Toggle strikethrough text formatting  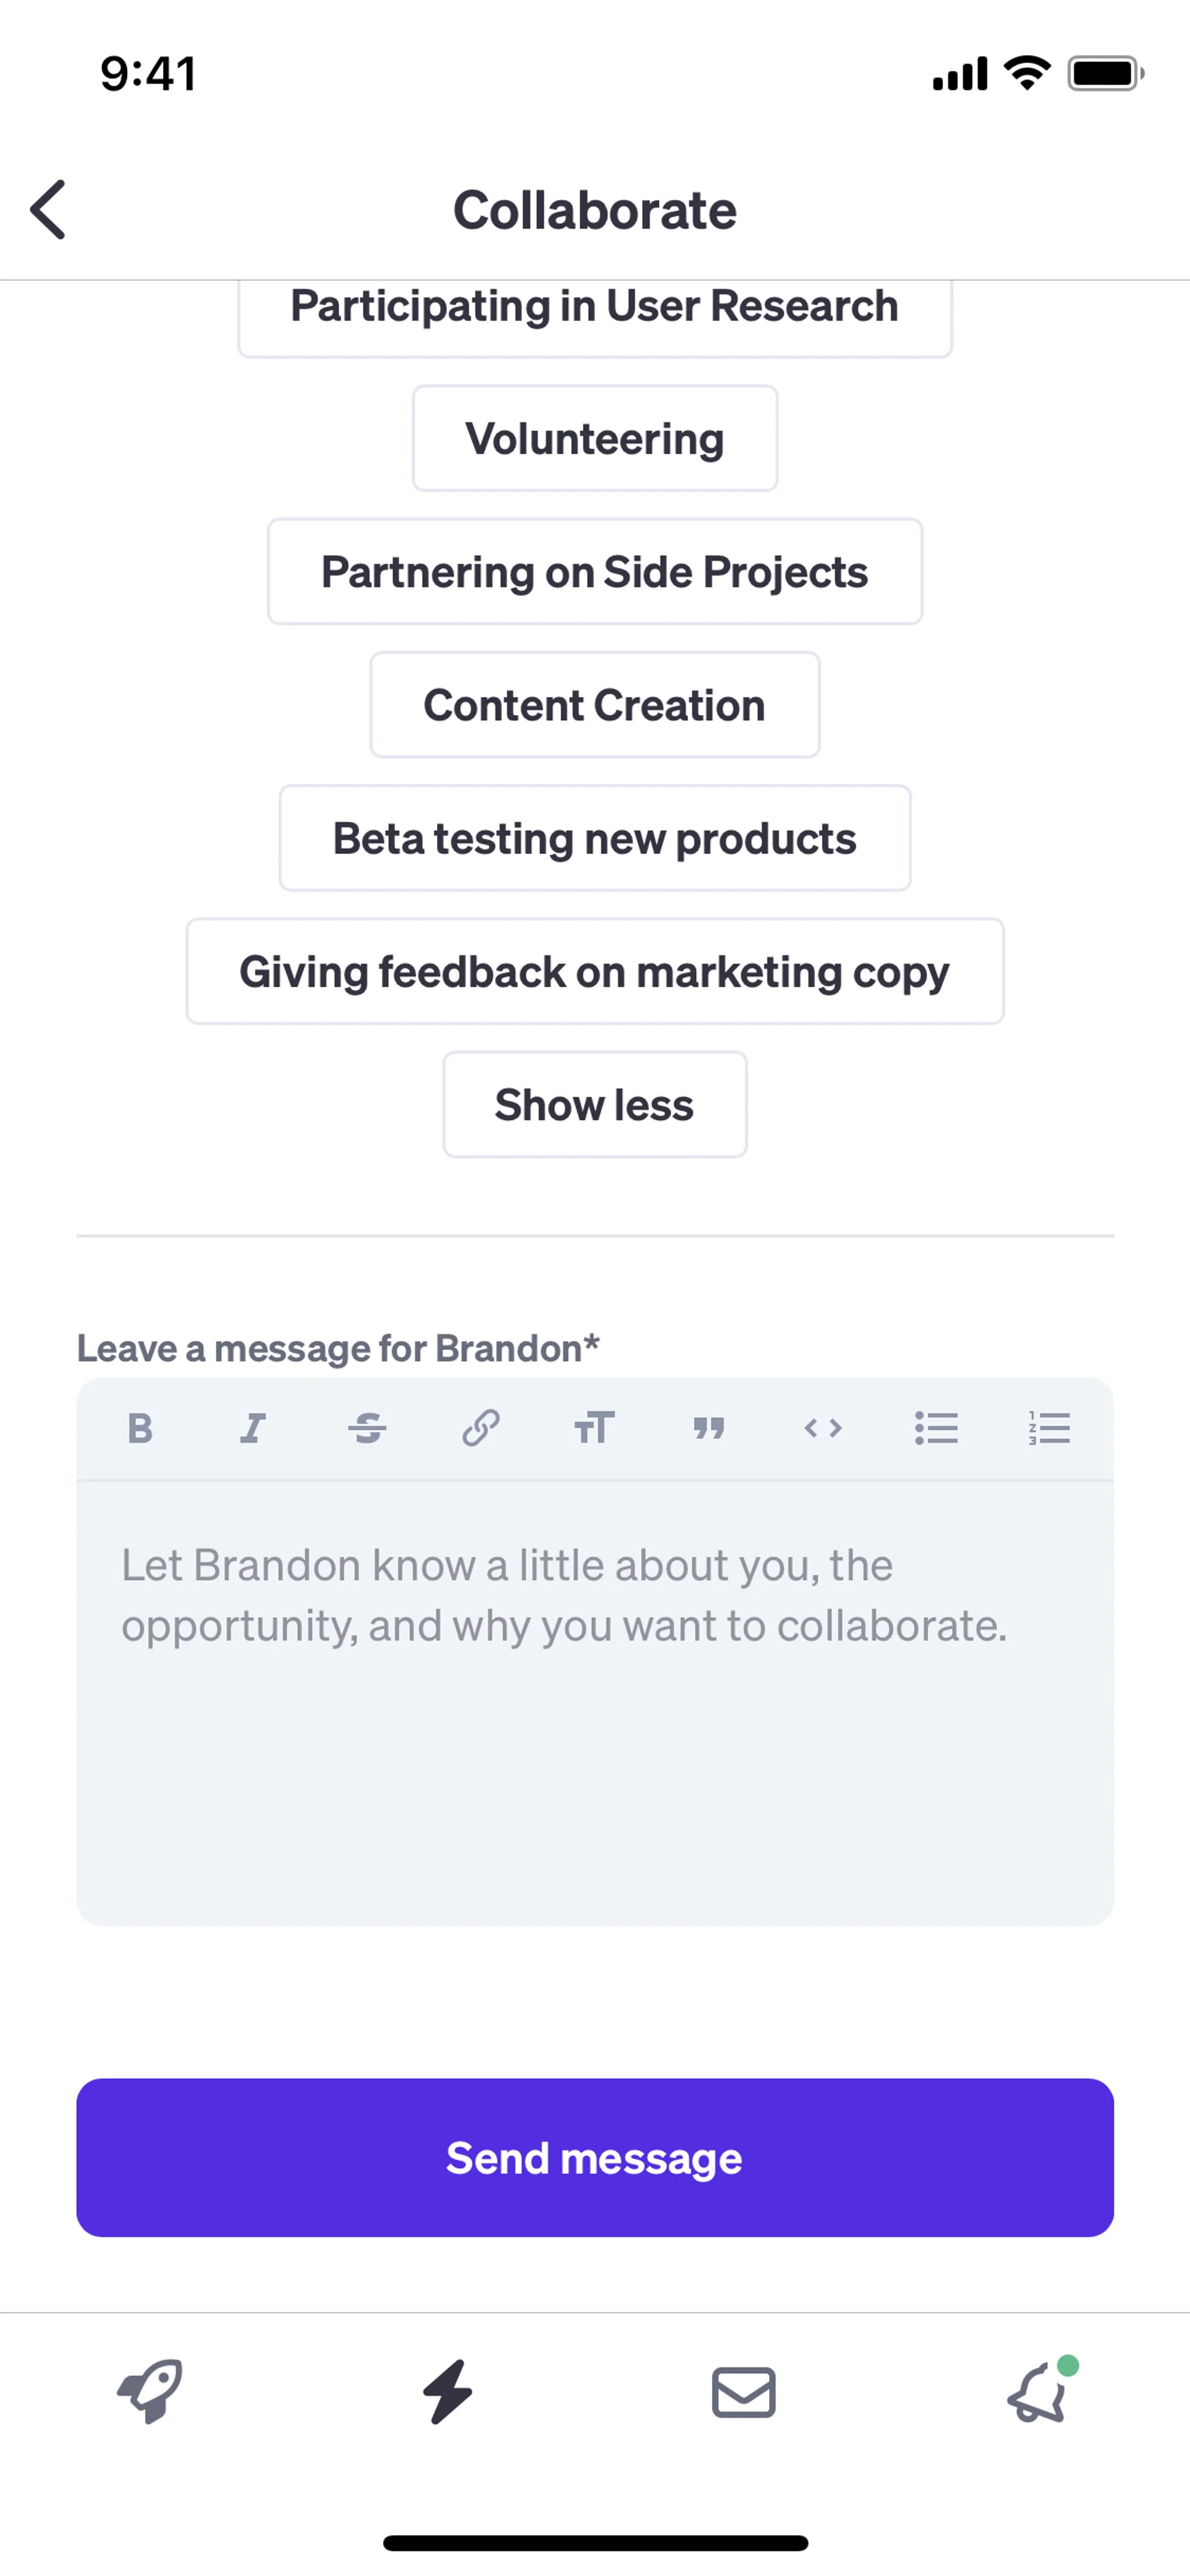(367, 1428)
